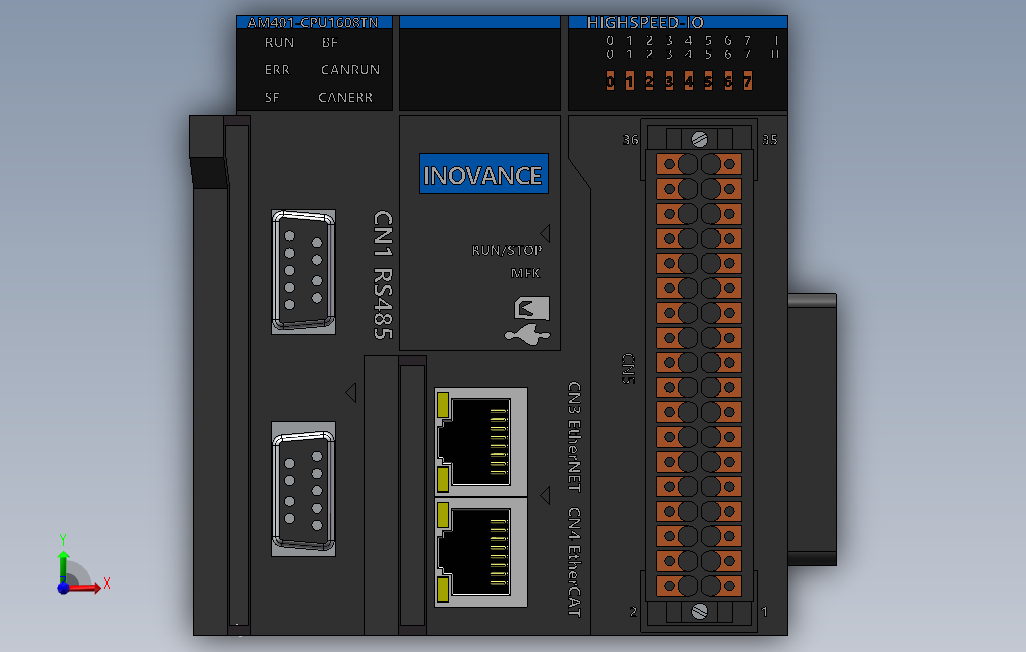Image resolution: width=1026 pixels, height=652 pixels.
Task: Click the arrow marker beside the RUN/STOP switch
Action: [x=546, y=231]
